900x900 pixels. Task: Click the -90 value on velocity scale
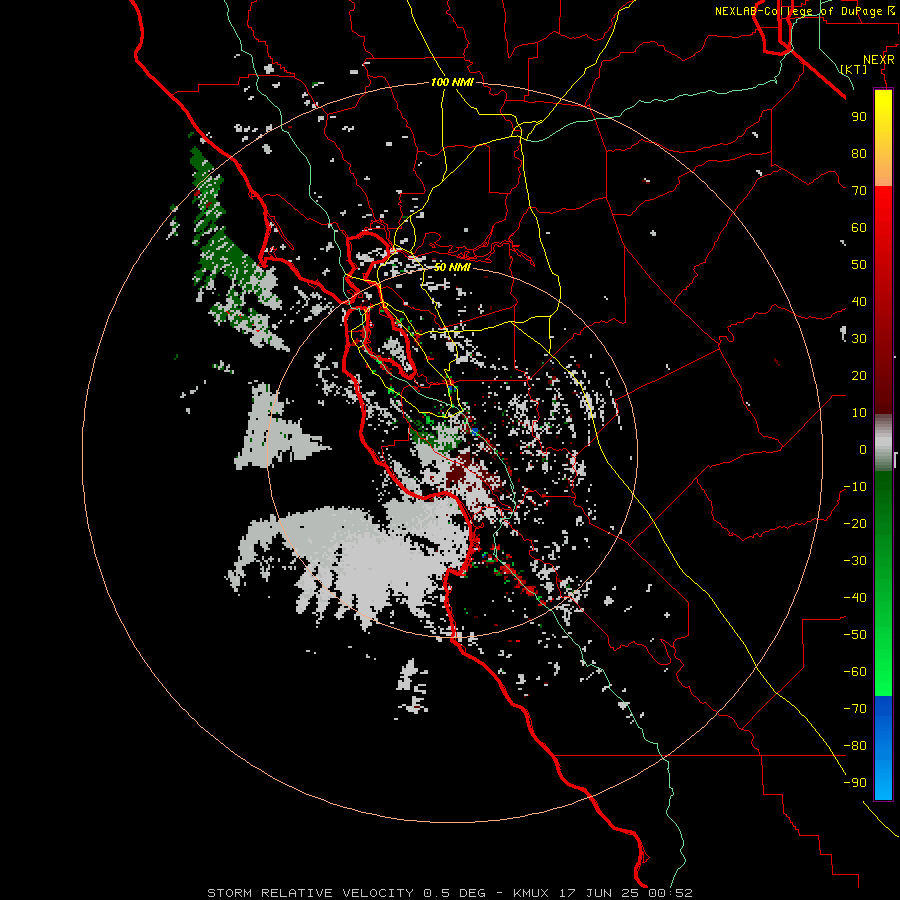tap(855, 783)
